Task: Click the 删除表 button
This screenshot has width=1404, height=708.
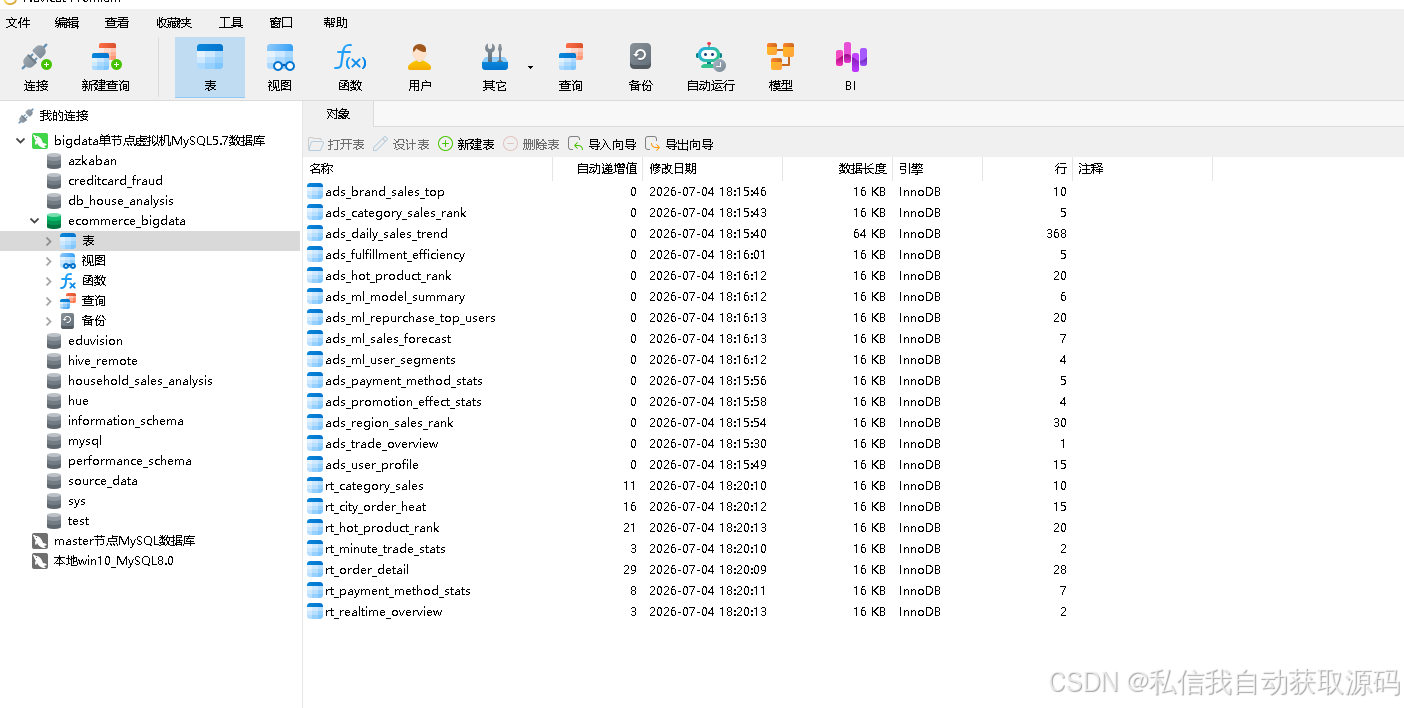Action: coord(531,144)
